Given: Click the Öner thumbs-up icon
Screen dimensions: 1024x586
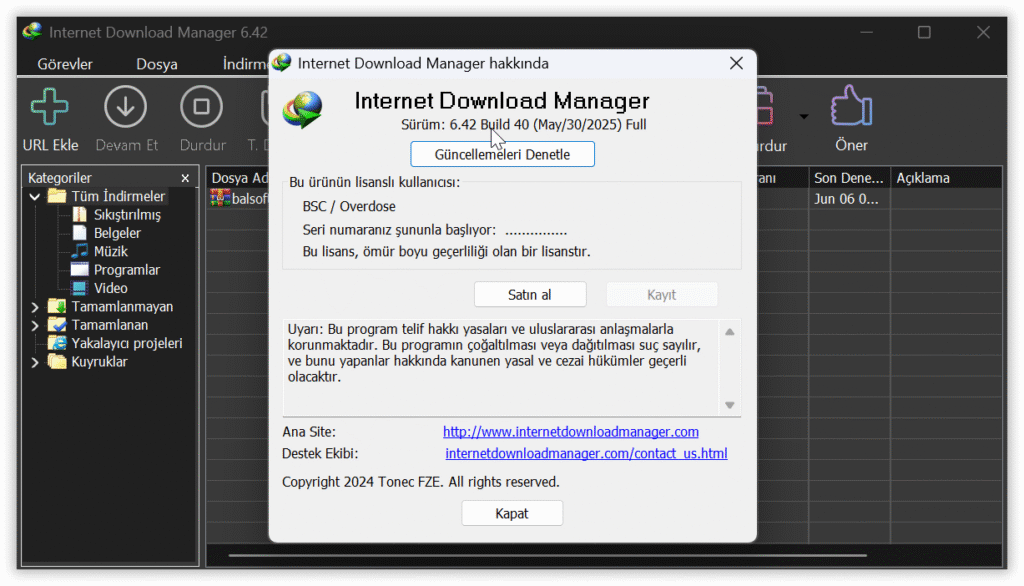Looking at the screenshot, I should click(851, 106).
